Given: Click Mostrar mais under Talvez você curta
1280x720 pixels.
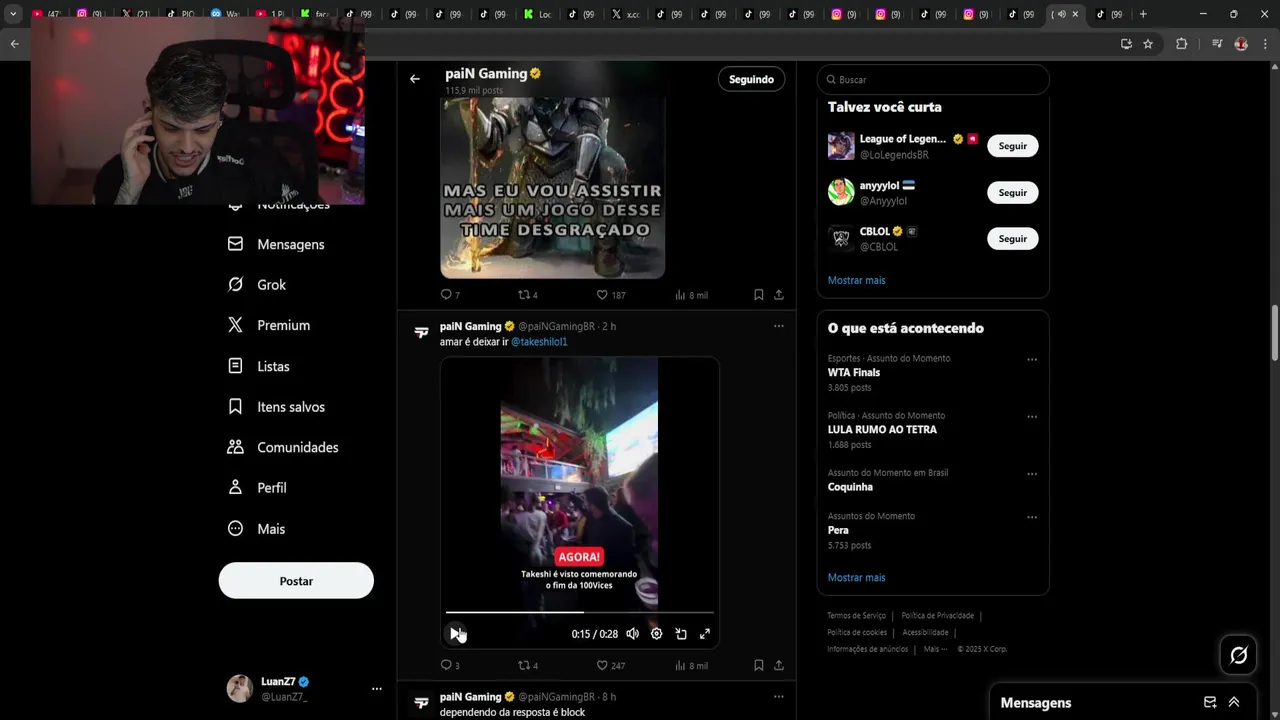Looking at the screenshot, I should [x=856, y=280].
